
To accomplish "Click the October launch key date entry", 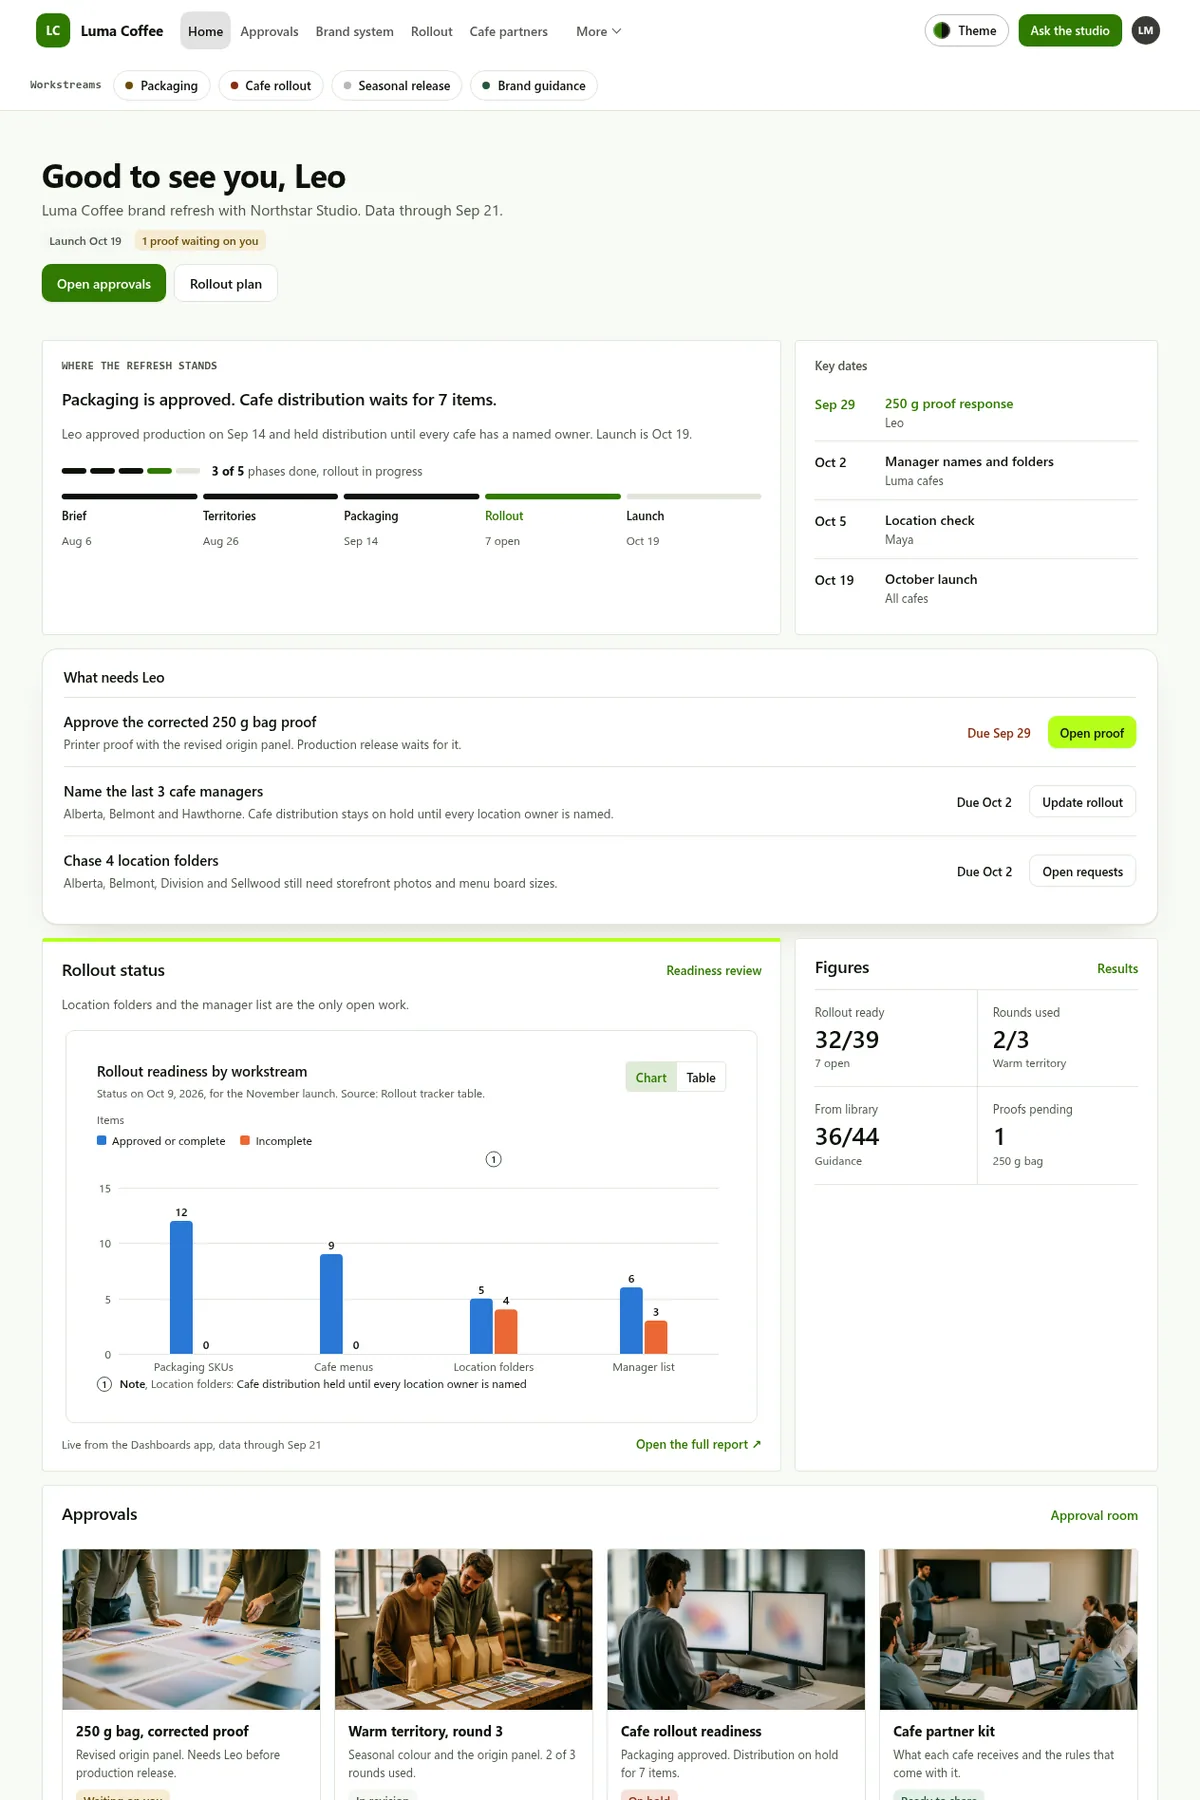I will tap(976, 589).
